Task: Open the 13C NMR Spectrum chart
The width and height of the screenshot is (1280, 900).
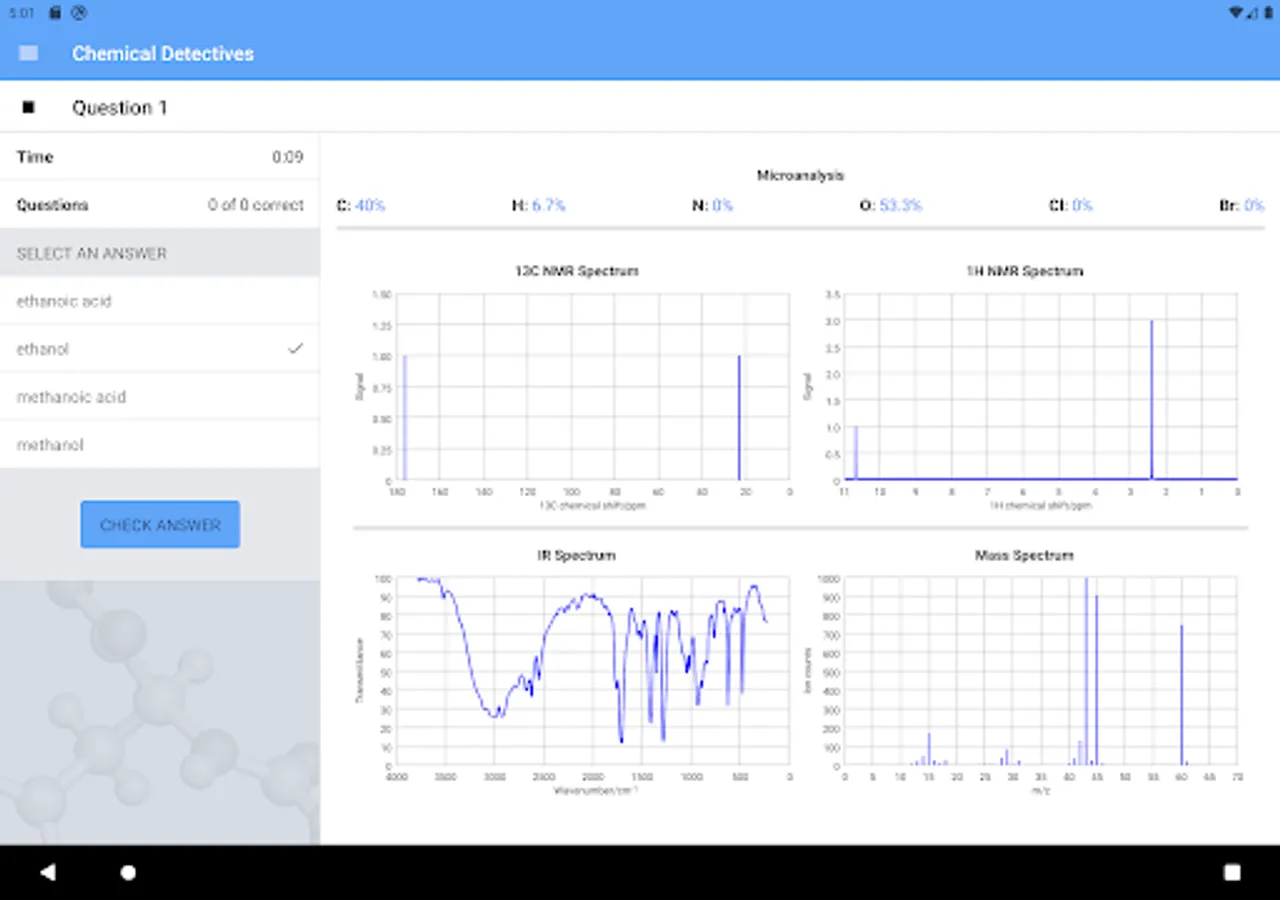Action: (x=576, y=390)
